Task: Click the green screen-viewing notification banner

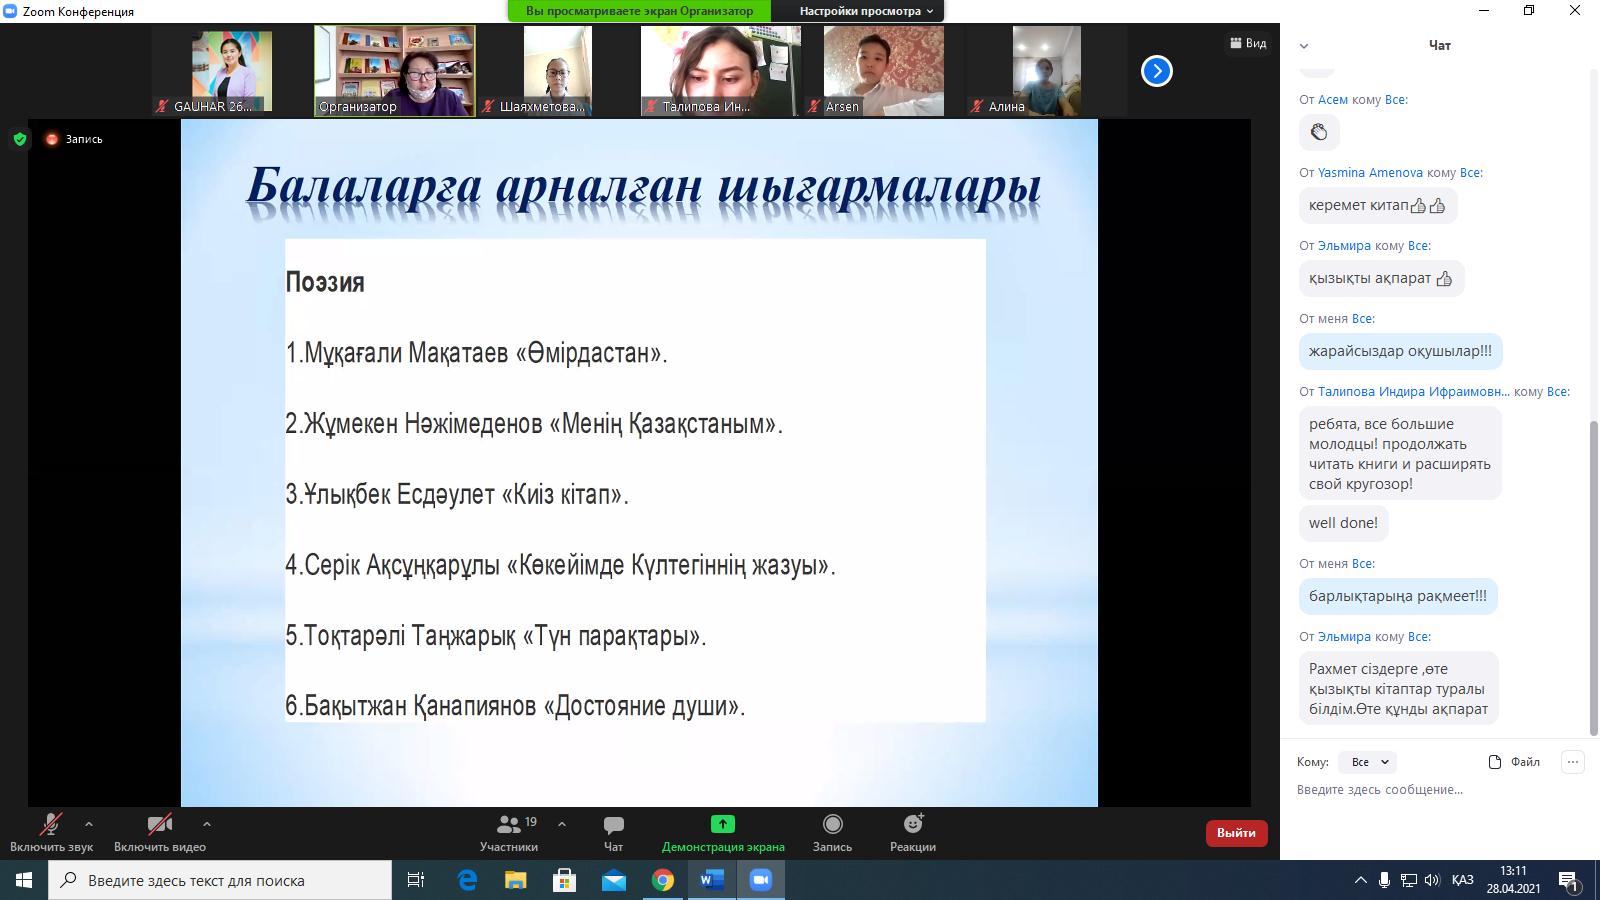Action: coord(640,11)
